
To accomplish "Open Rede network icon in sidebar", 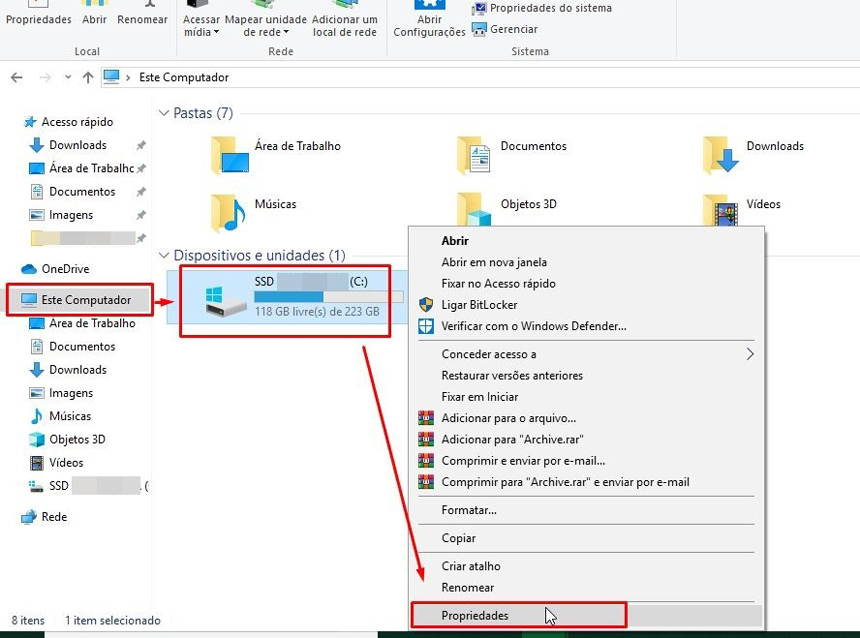I will (28, 517).
